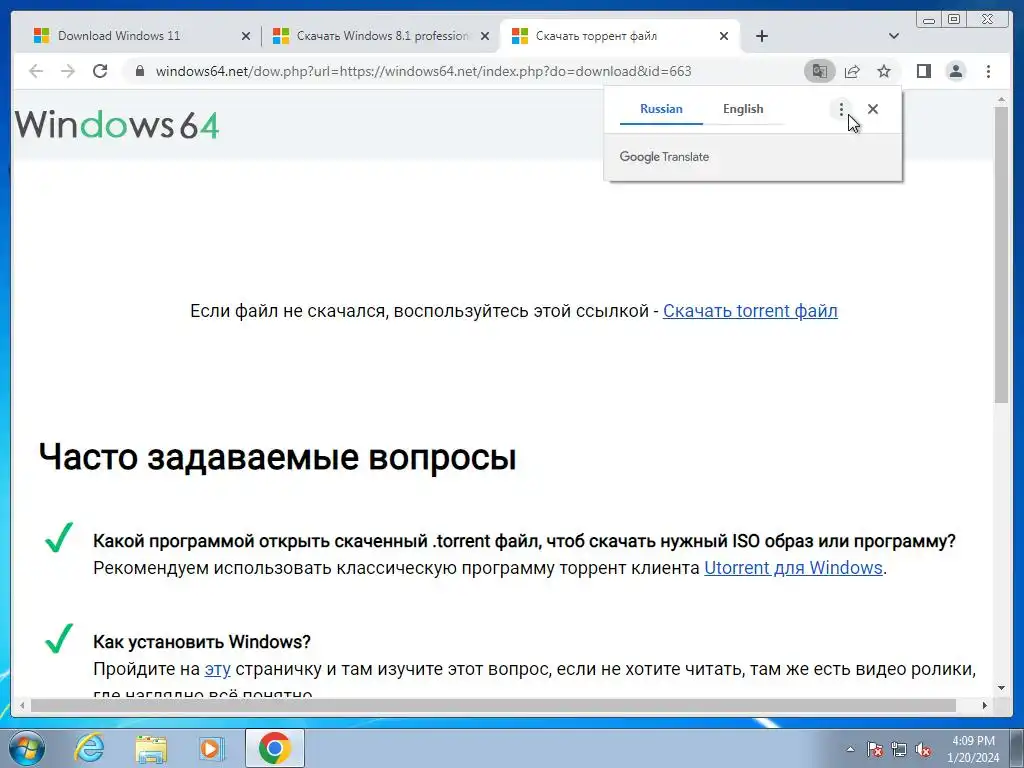1024x768 pixels.
Task: Open the Chrome three-dot main menu
Action: tap(988, 71)
